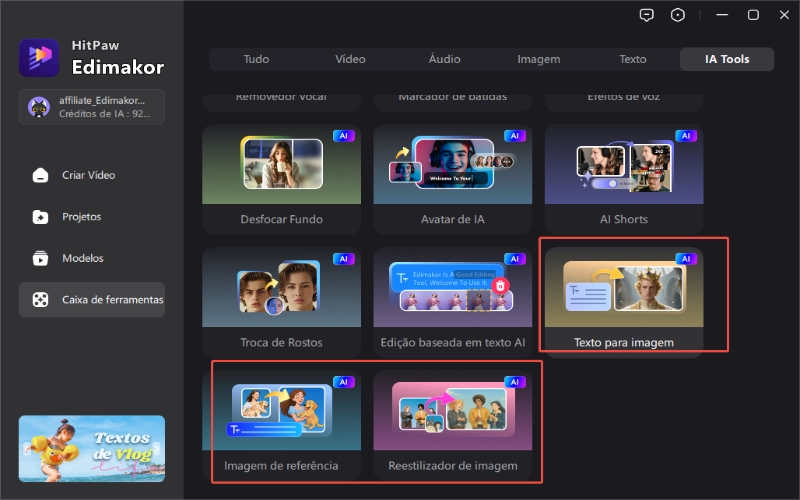Click the Textos de Vlog banner
800x500 pixels.
click(x=92, y=448)
